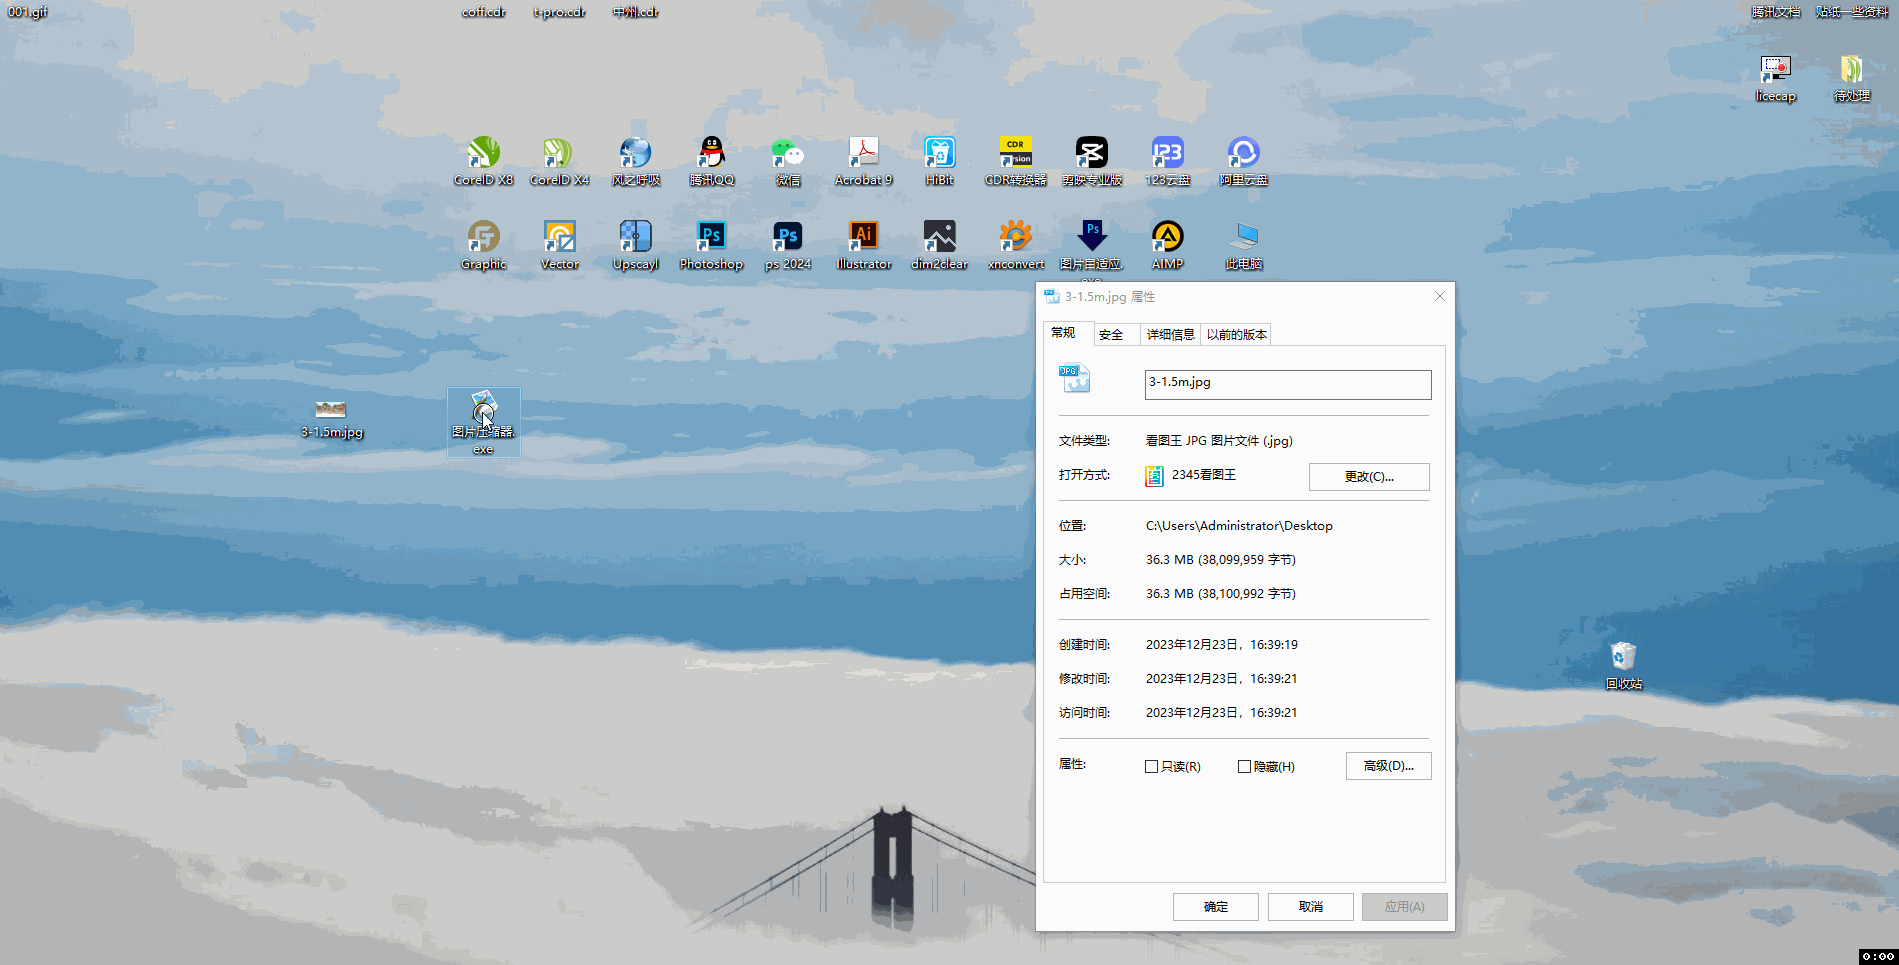Launch 剪映专业版 from the desktop
Screen dimensions: 1899x965
click(1092, 161)
